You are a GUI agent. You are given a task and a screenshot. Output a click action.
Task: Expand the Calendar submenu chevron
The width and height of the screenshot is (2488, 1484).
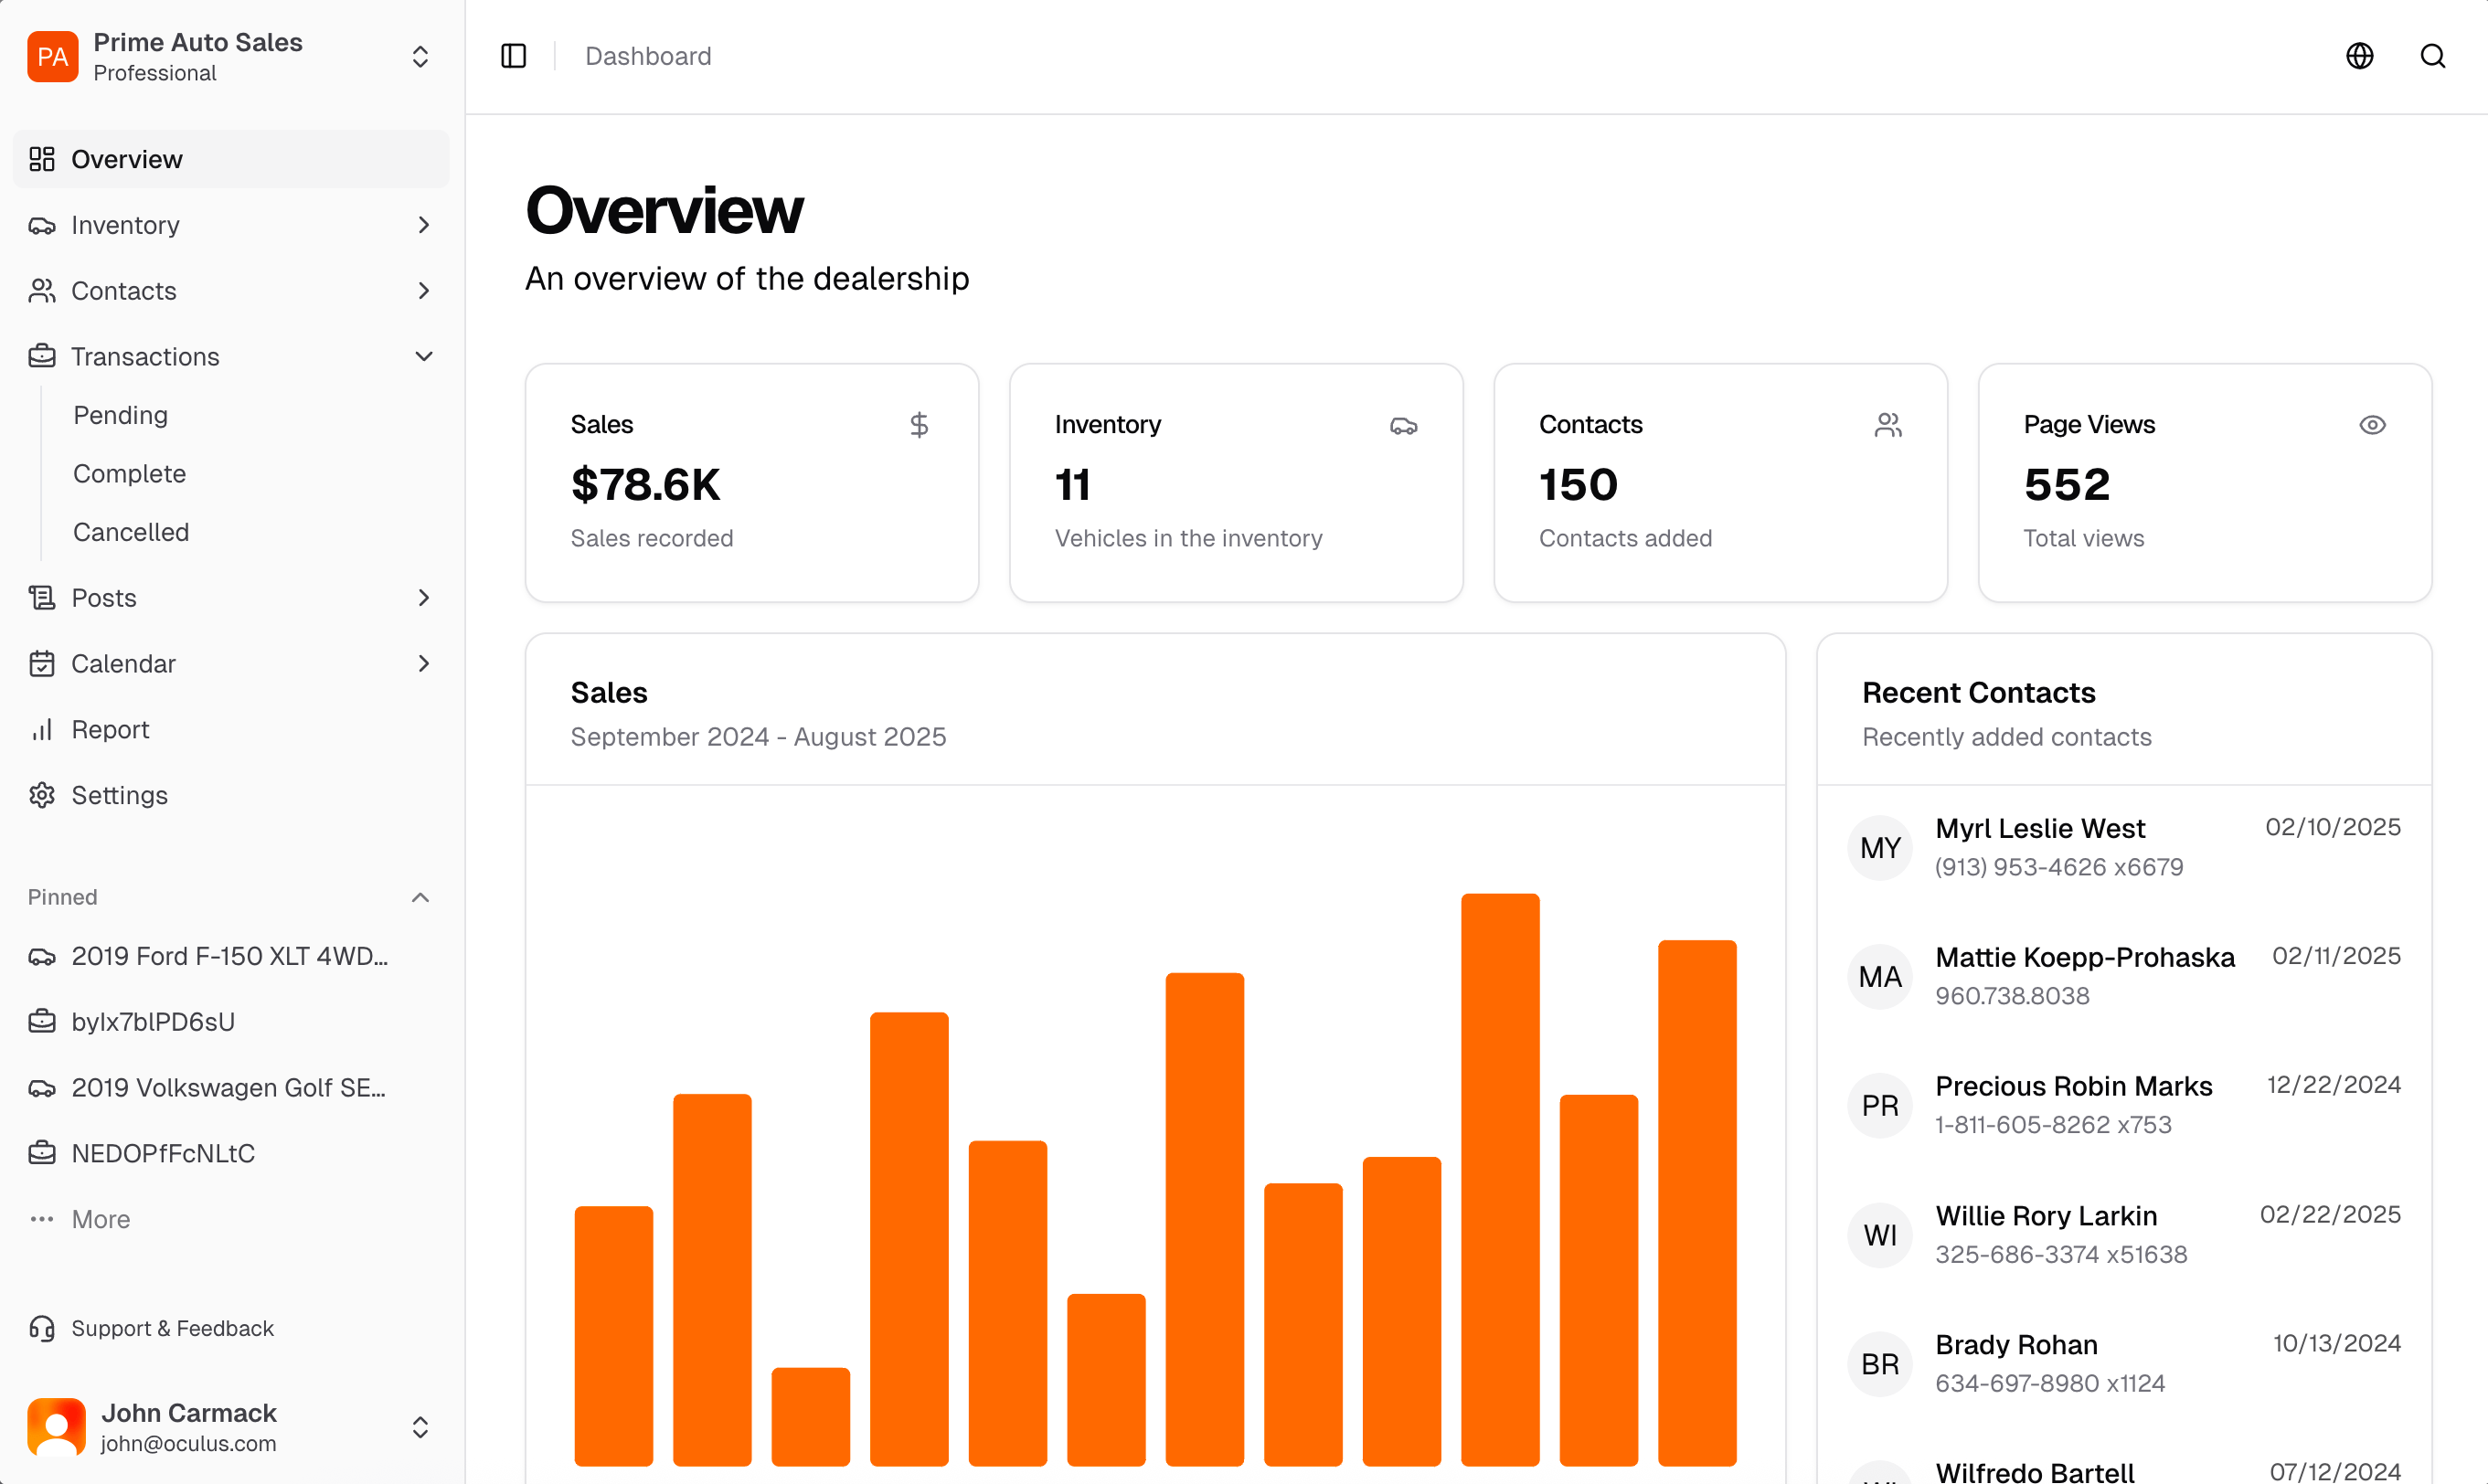pyautogui.click(x=424, y=664)
